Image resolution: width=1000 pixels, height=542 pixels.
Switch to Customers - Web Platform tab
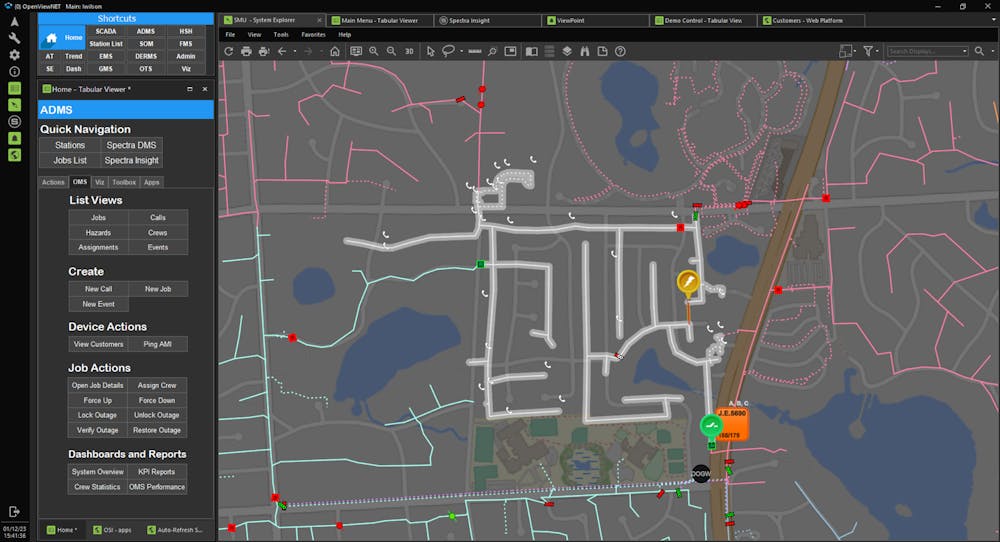(812, 20)
